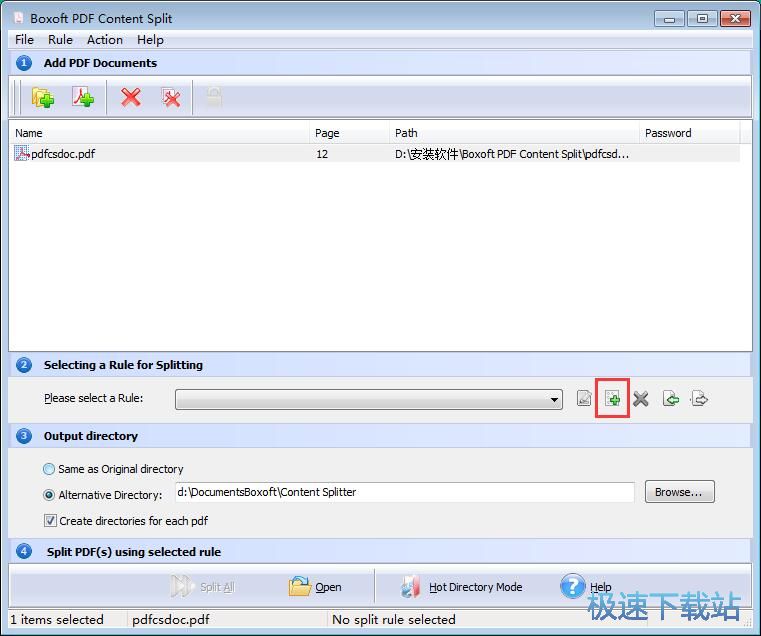Maximize the Boxoft PDF Content Split window
Screen dimensions: 761x636
point(702,19)
